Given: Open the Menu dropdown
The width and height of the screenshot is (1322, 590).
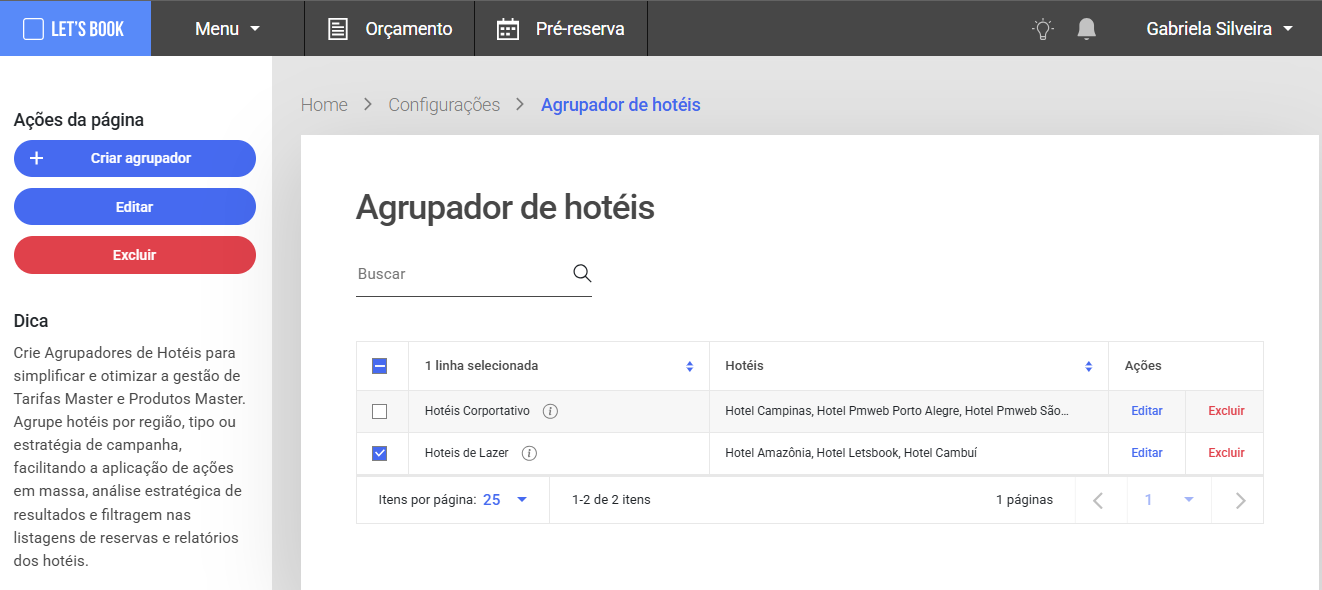Looking at the screenshot, I should click(227, 29).
